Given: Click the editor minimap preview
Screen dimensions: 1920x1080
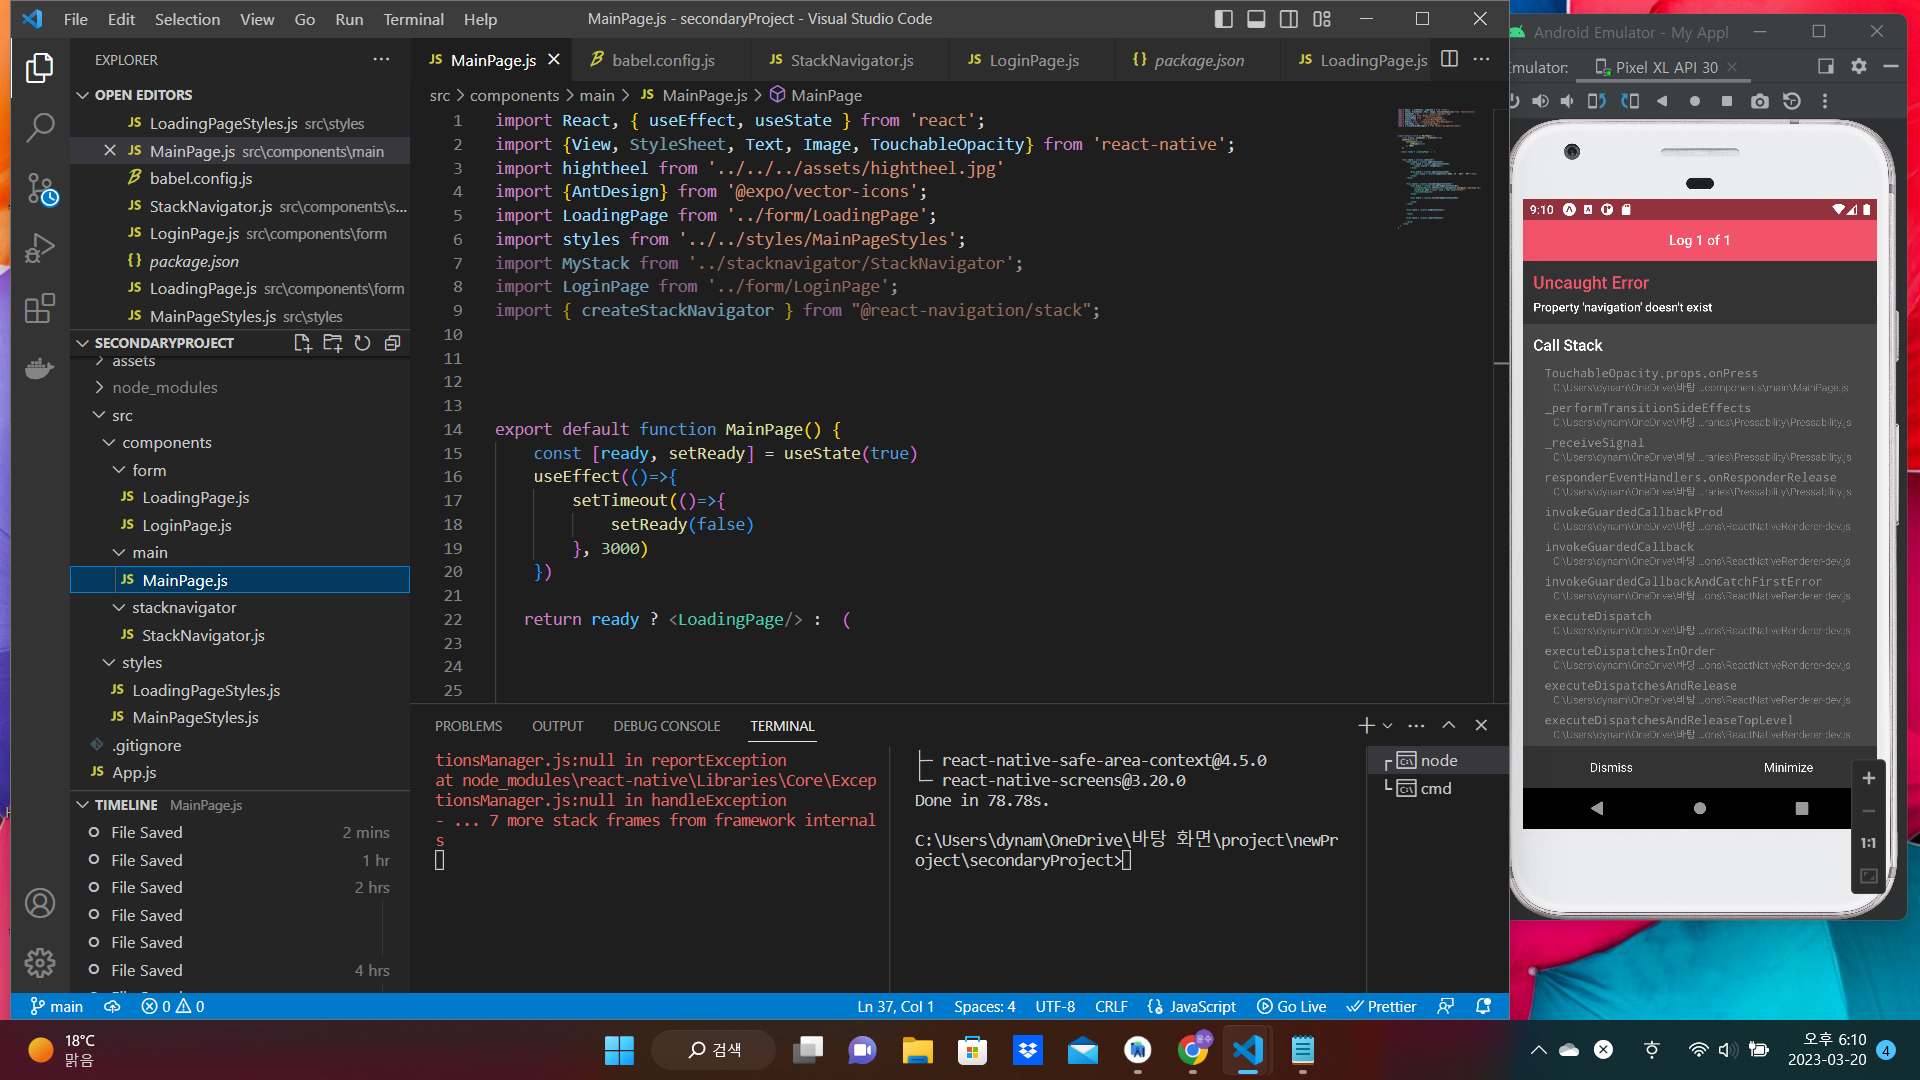Looking at the screenshot, I should click(1440, 170).
